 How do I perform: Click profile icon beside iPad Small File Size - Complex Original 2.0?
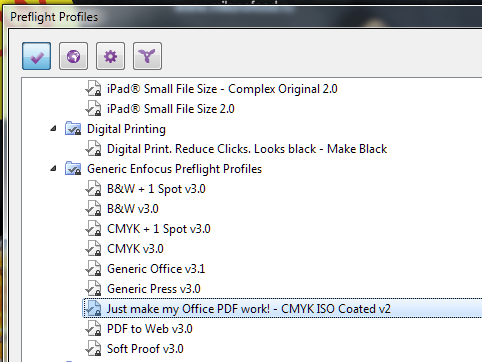click(x=93, y=89)
